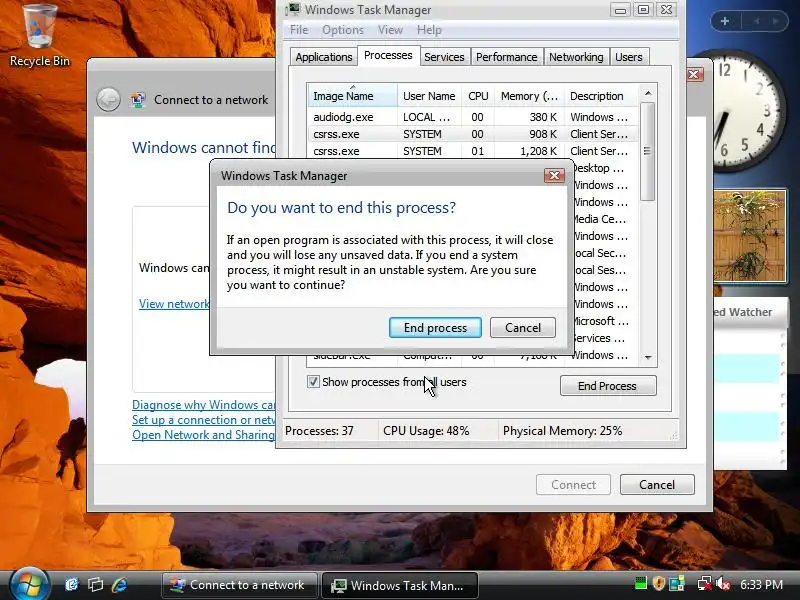Click Cancel in Connect to a network
Viewport: 800px width, 600px height.
(x=657, y=485)
